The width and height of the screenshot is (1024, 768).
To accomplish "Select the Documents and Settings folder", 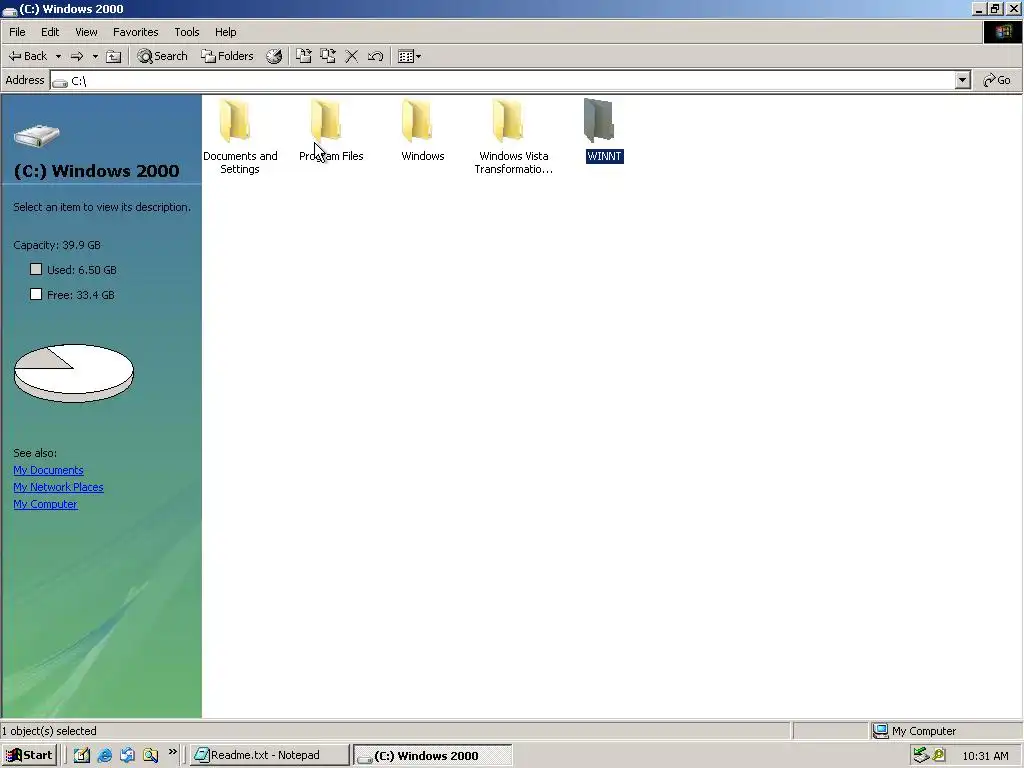I will point(240,136).
